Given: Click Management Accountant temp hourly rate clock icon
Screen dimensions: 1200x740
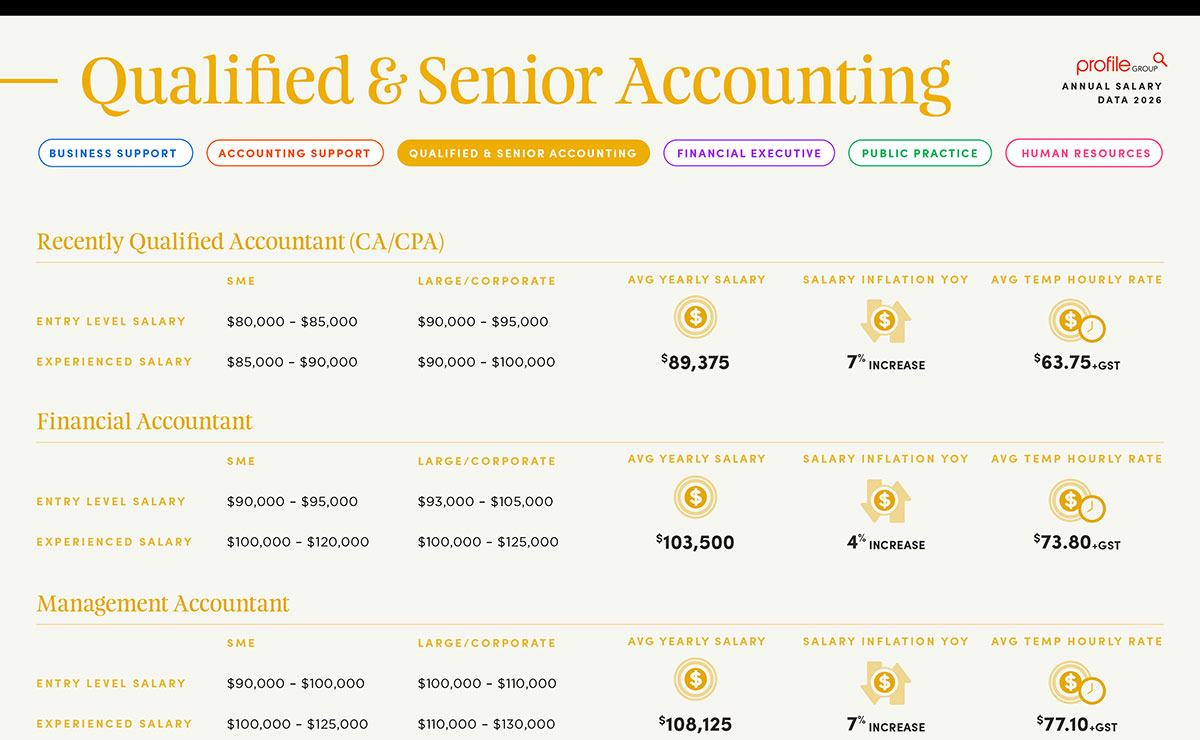Looking at the screenshot, I should [1076, 684].
